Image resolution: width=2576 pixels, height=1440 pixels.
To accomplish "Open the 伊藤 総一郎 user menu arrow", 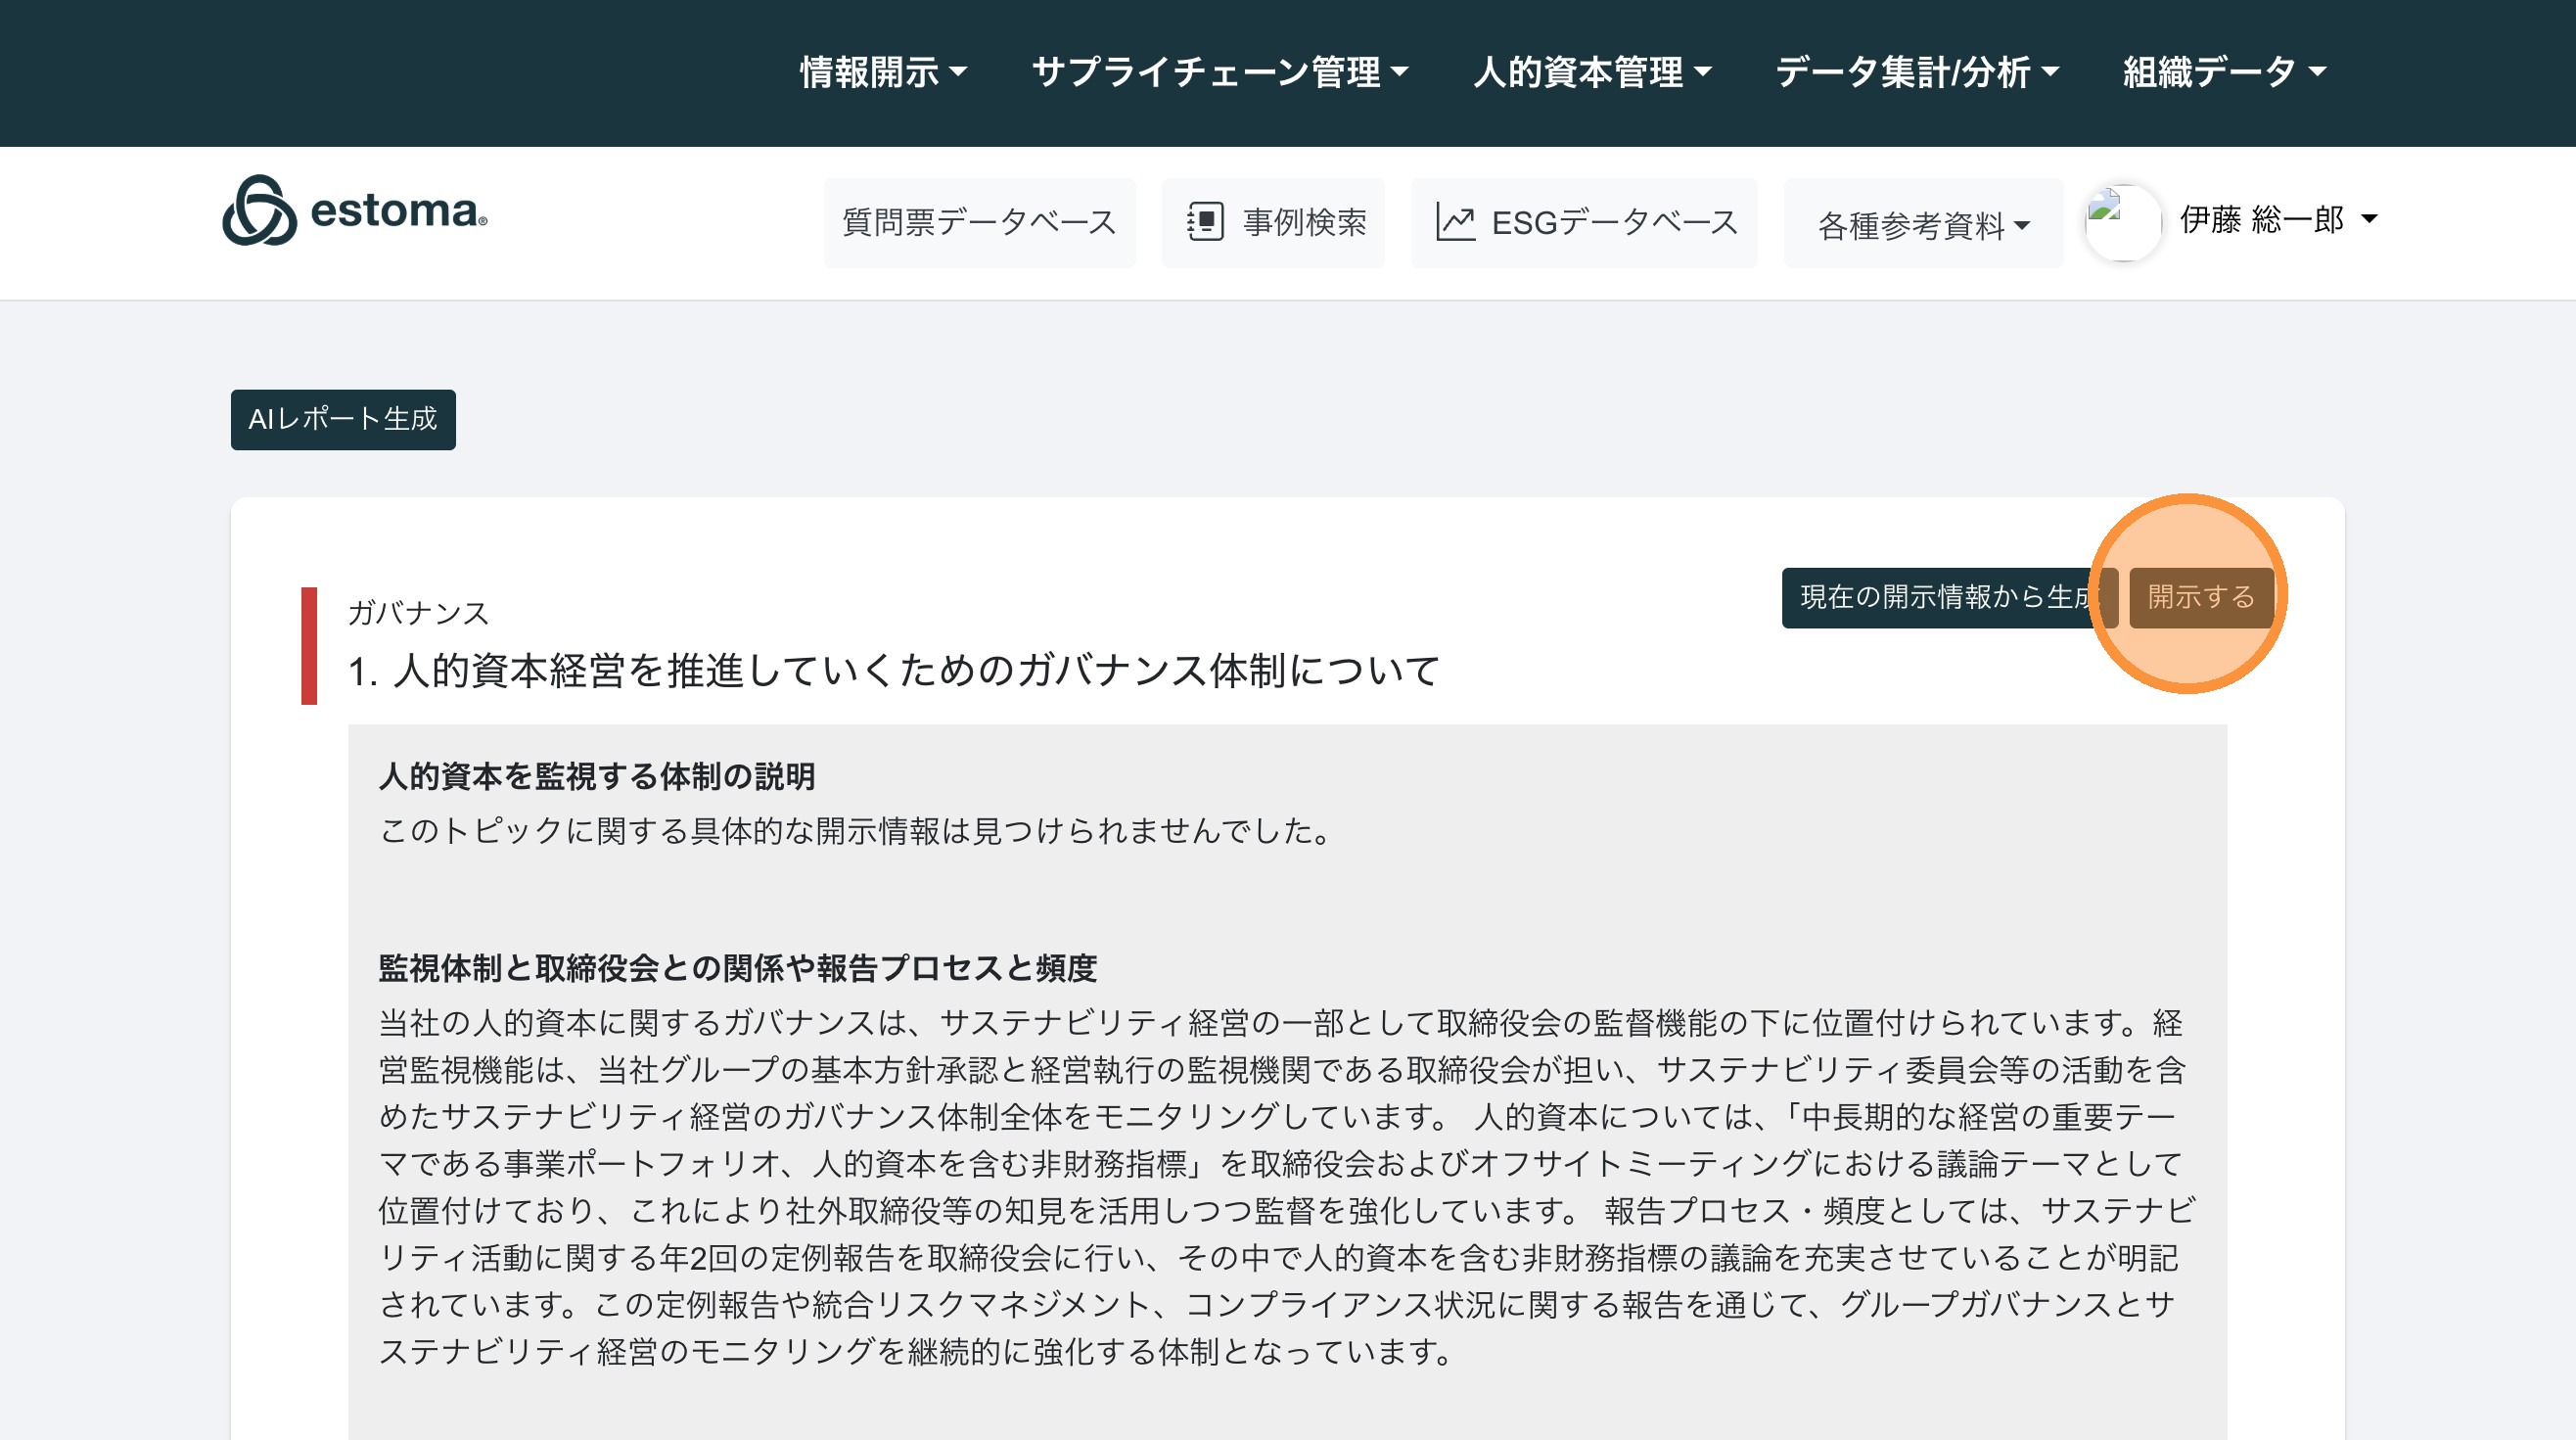I will pyautogui.click(x=2369, y=219).
